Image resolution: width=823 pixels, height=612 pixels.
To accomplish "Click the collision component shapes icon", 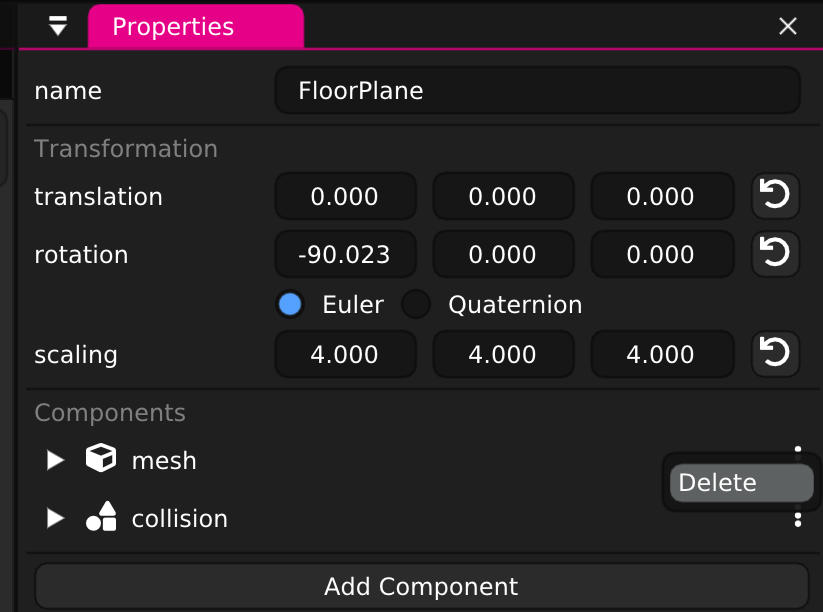I will point(100,518).
